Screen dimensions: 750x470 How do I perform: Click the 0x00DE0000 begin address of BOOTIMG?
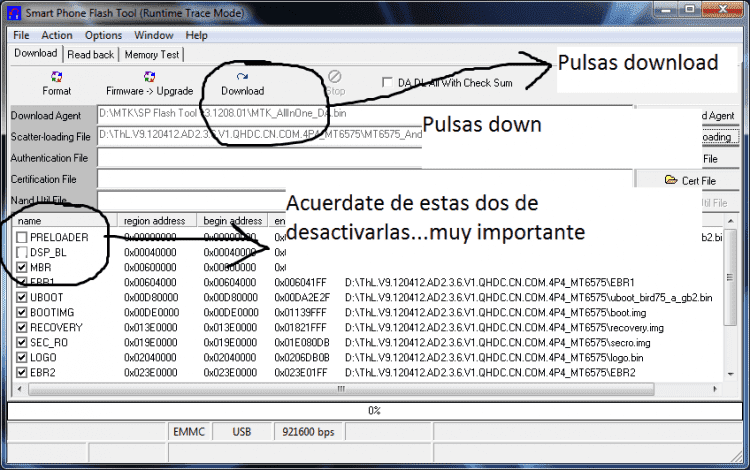(231, 313)
